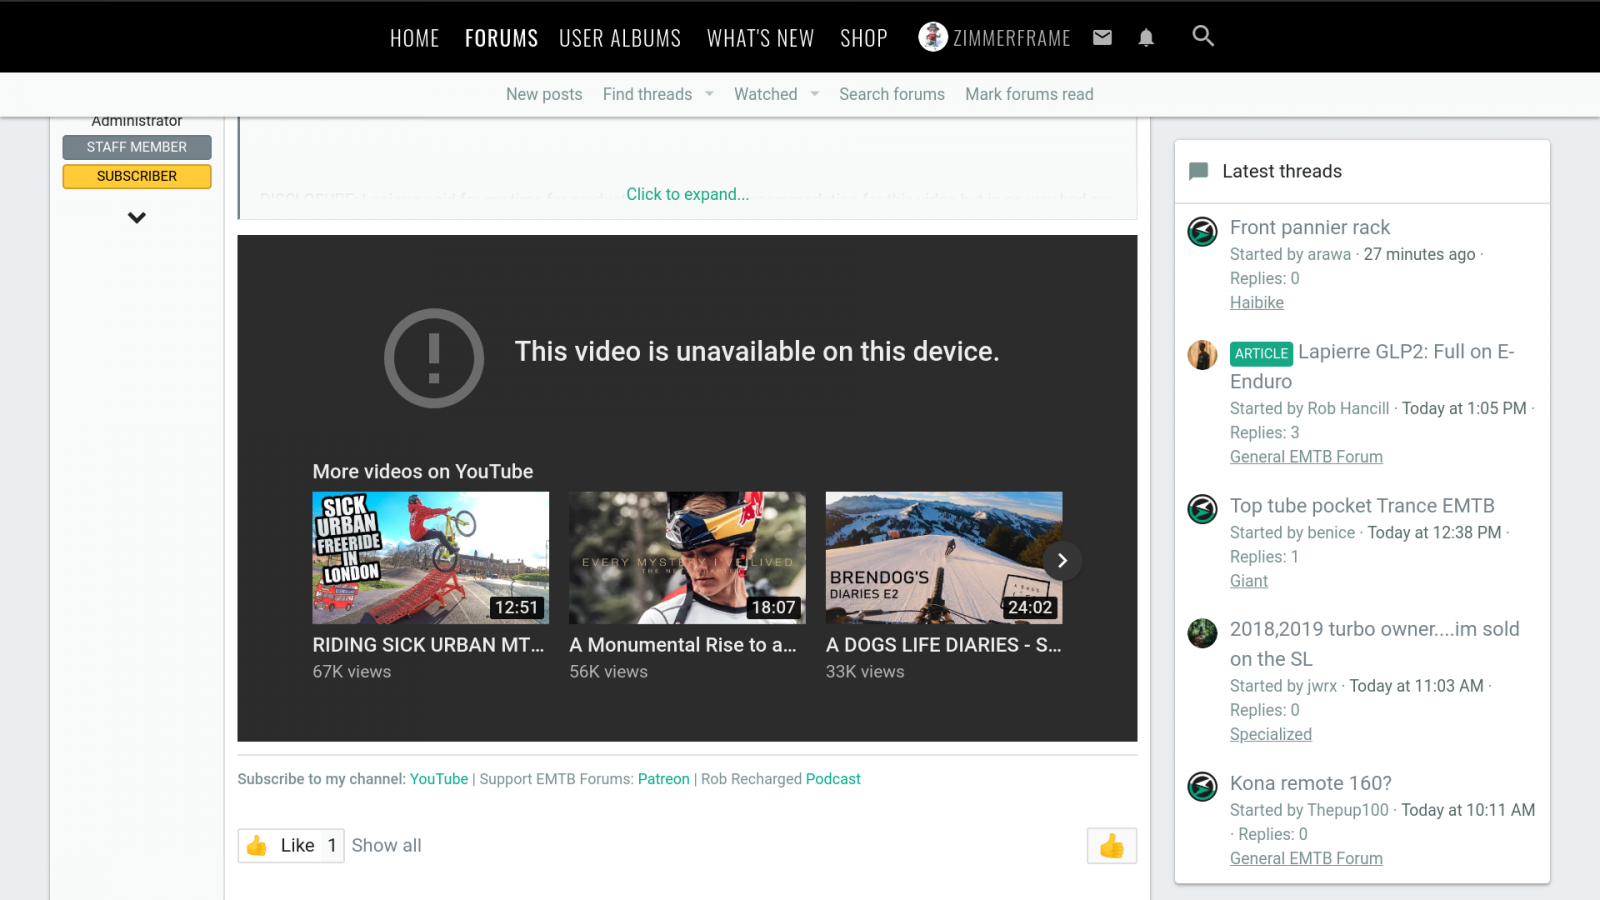The width and height of the screenshot is (1600, 900).
Task: Open General EMTB Forum link under Kona thread
Action: pos(1306,858)
